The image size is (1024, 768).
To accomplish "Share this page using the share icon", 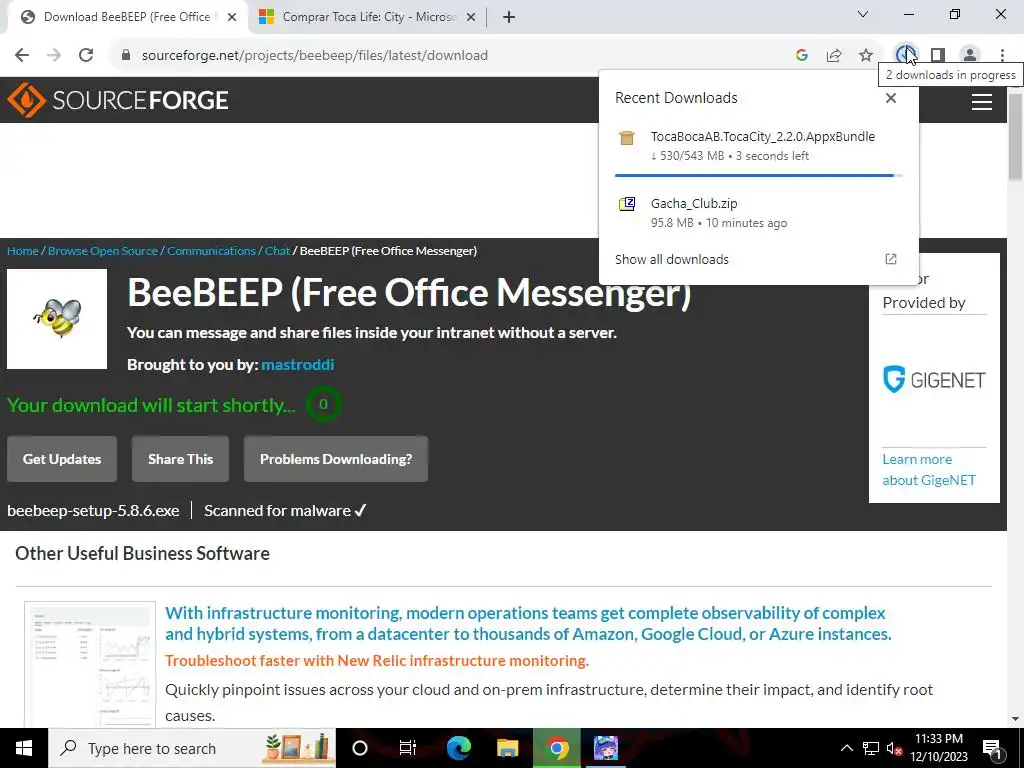I will tap(834, 56).
